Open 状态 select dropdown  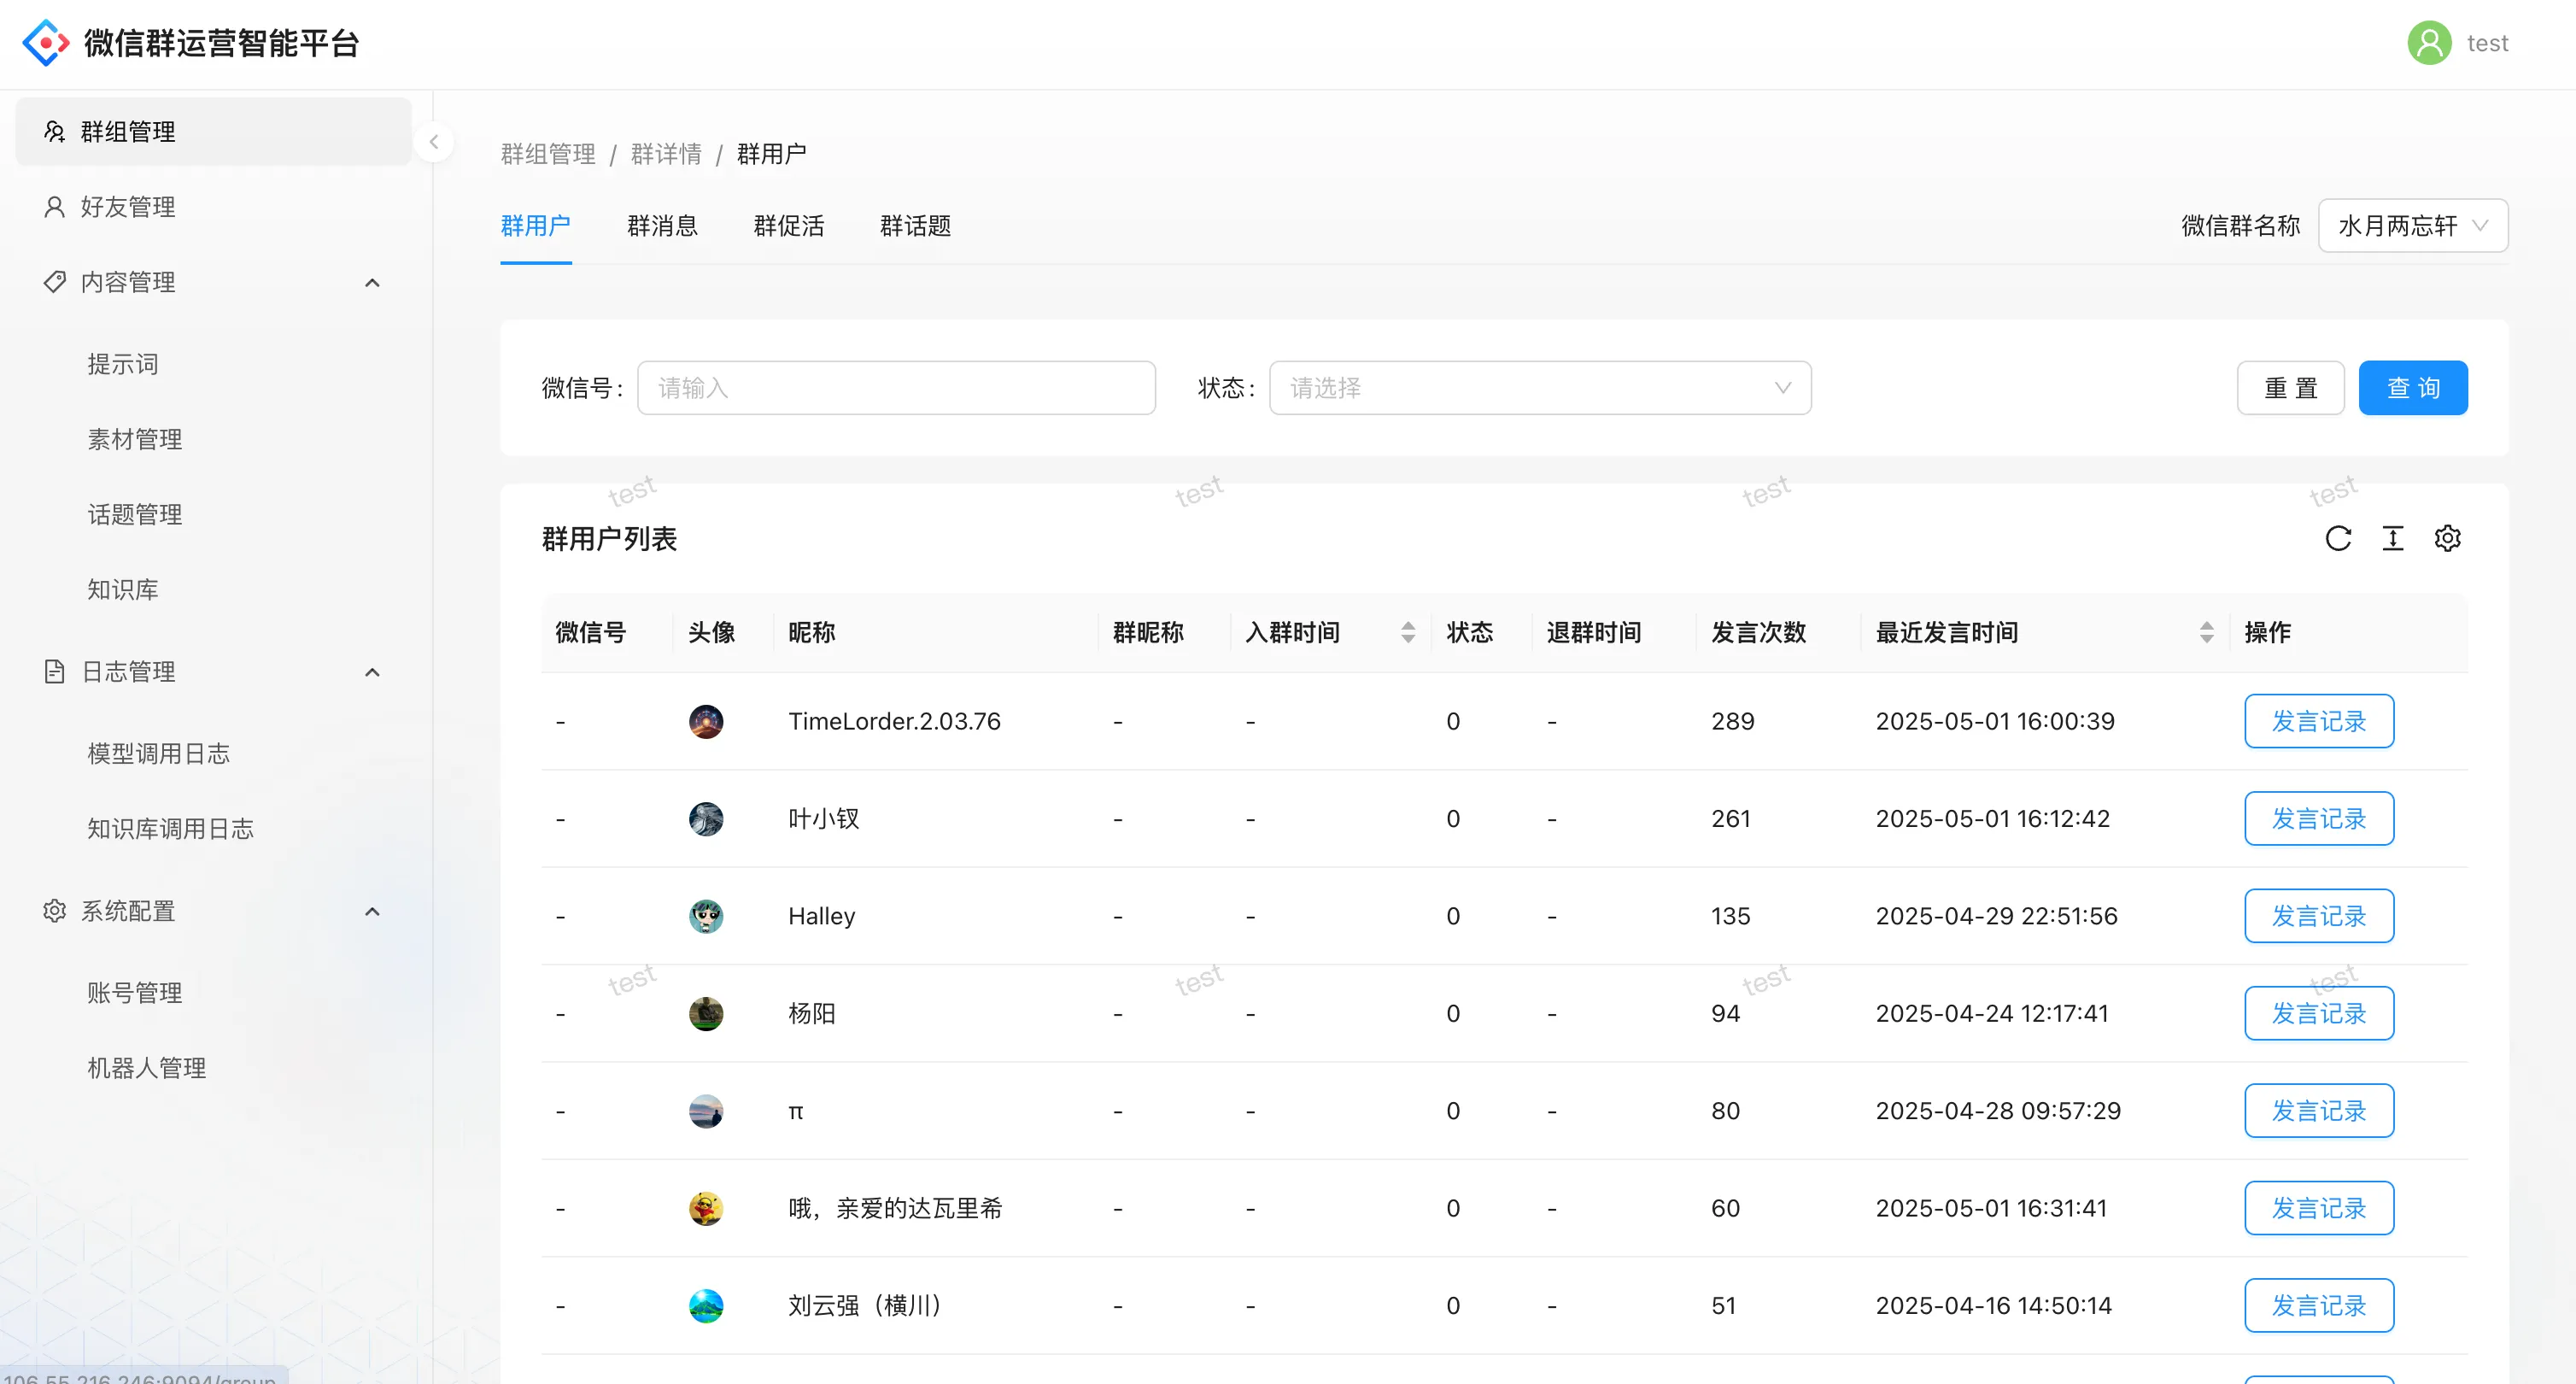[x=1539, y=388]
